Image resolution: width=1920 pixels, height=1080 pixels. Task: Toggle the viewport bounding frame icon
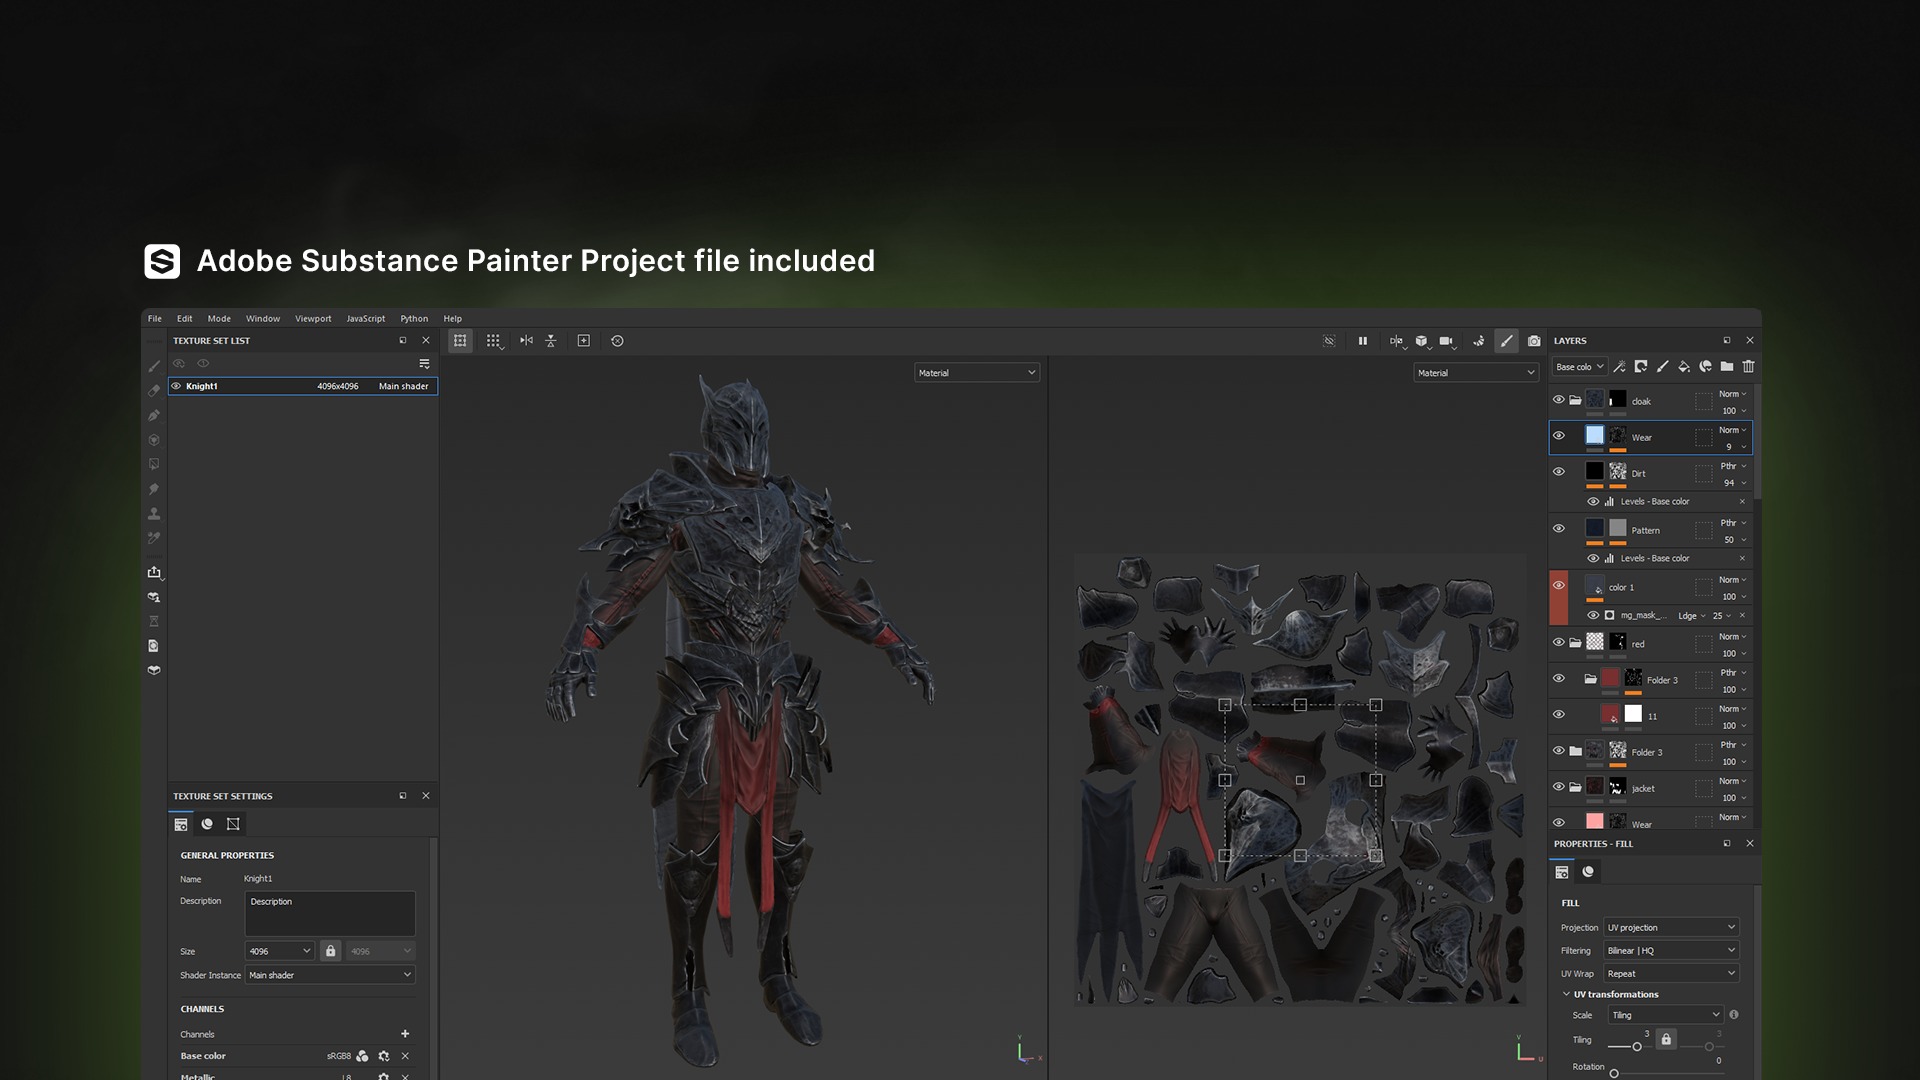click(x=460, y=341)
